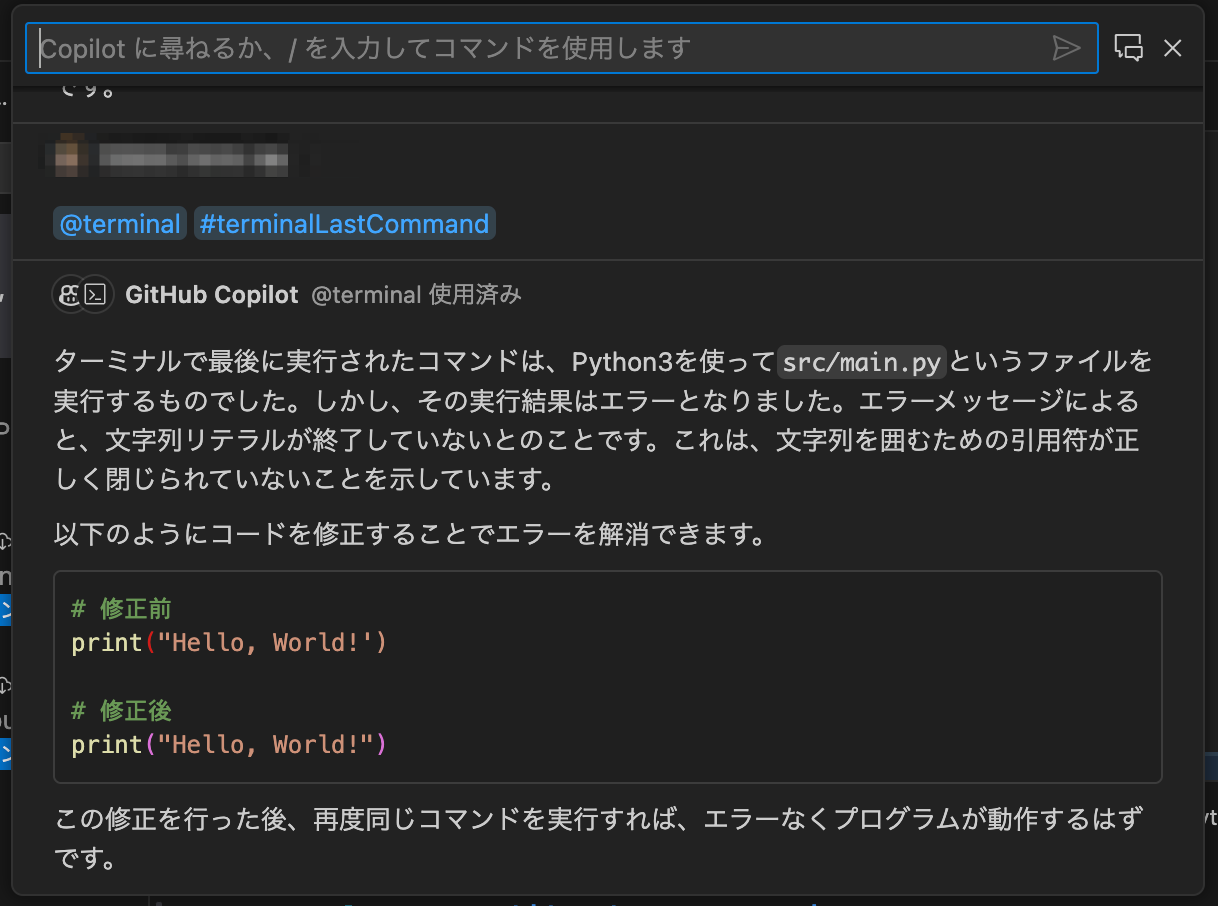Select the @terminal participant chip
This screenshot has height=906, width=1218.
click(x=119, y=223)
